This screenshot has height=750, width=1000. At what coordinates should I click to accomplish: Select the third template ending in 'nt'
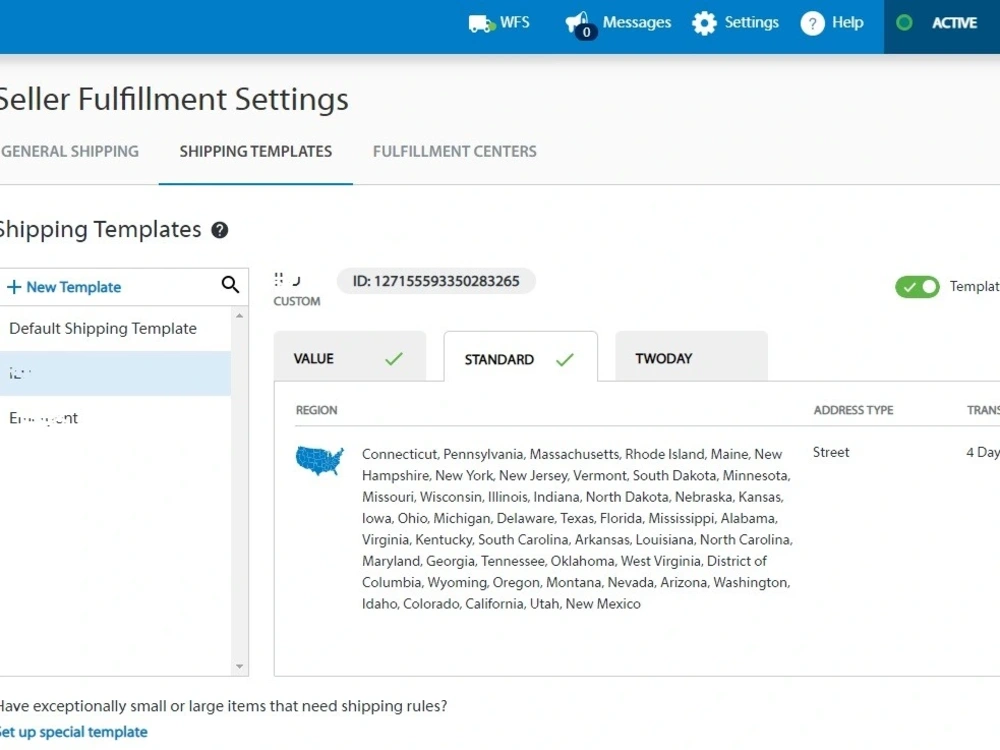[x=115, y=418]
